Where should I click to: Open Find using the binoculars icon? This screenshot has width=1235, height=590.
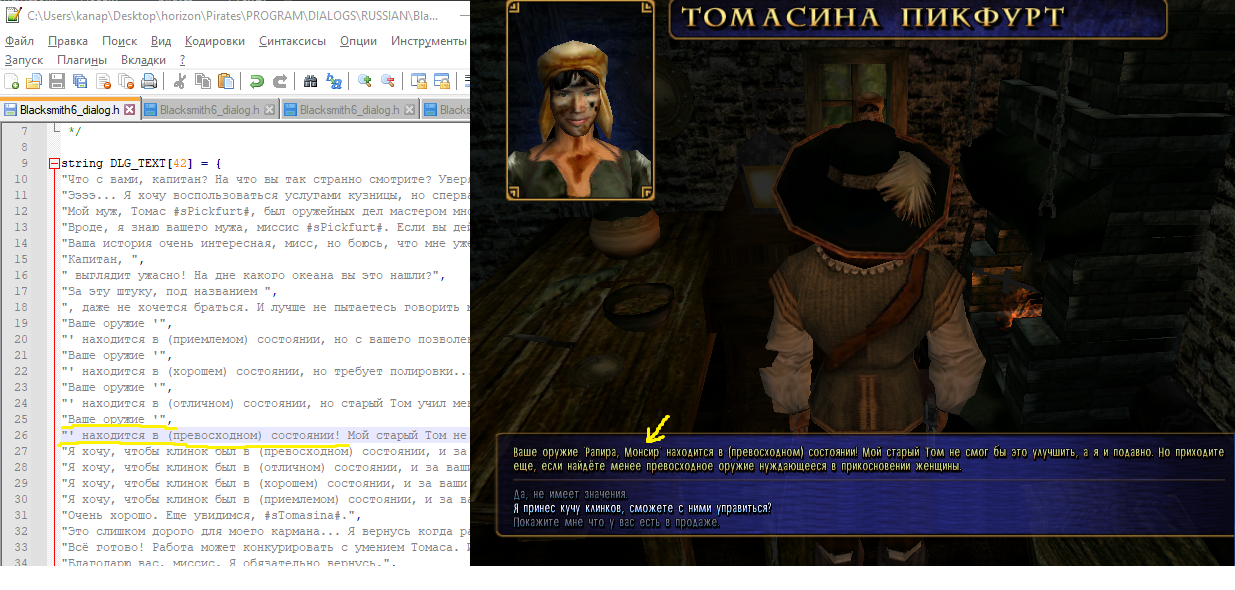coord(311,82)
